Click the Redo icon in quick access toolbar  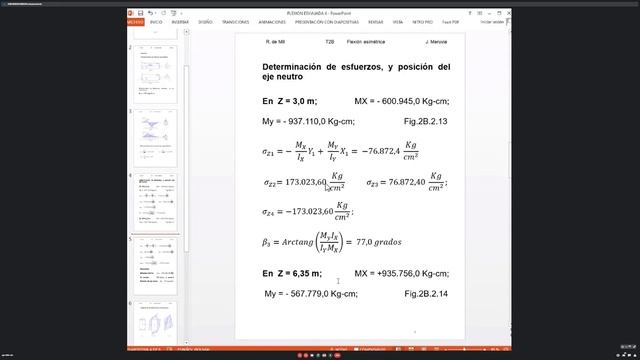click(163, 13)
